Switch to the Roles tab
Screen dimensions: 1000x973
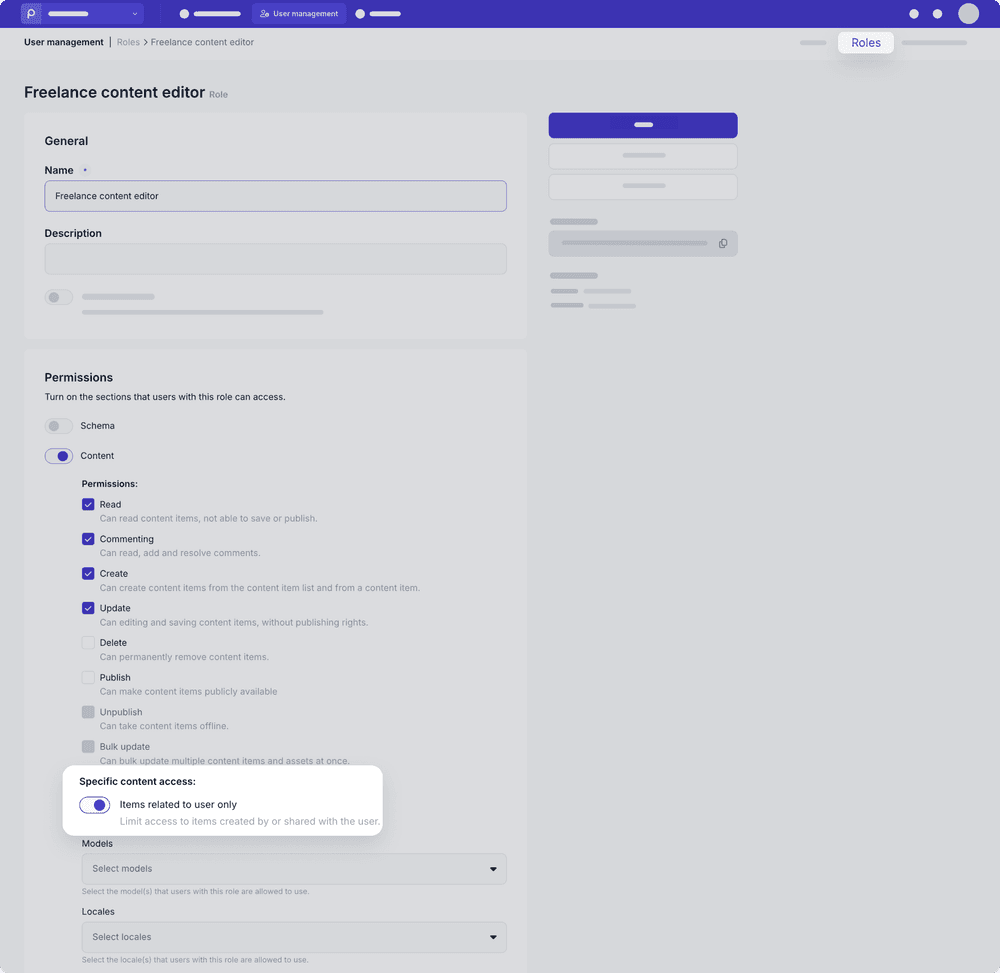[866, 43]
